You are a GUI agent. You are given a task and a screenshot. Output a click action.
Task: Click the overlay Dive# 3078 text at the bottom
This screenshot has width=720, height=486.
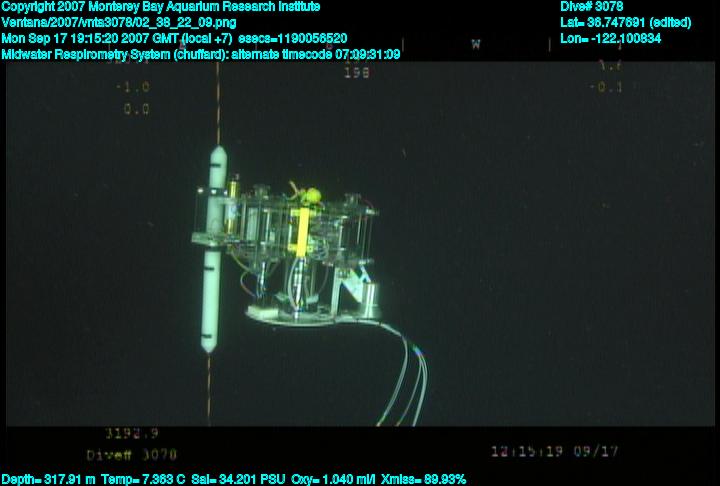pos(132,455)
